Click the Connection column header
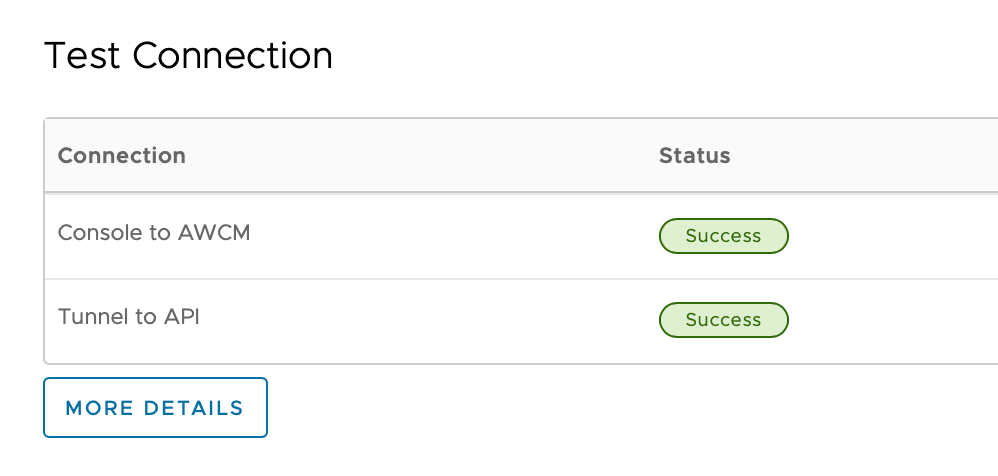This screenshot has width=998, height=476. click(x=122, y=156)
